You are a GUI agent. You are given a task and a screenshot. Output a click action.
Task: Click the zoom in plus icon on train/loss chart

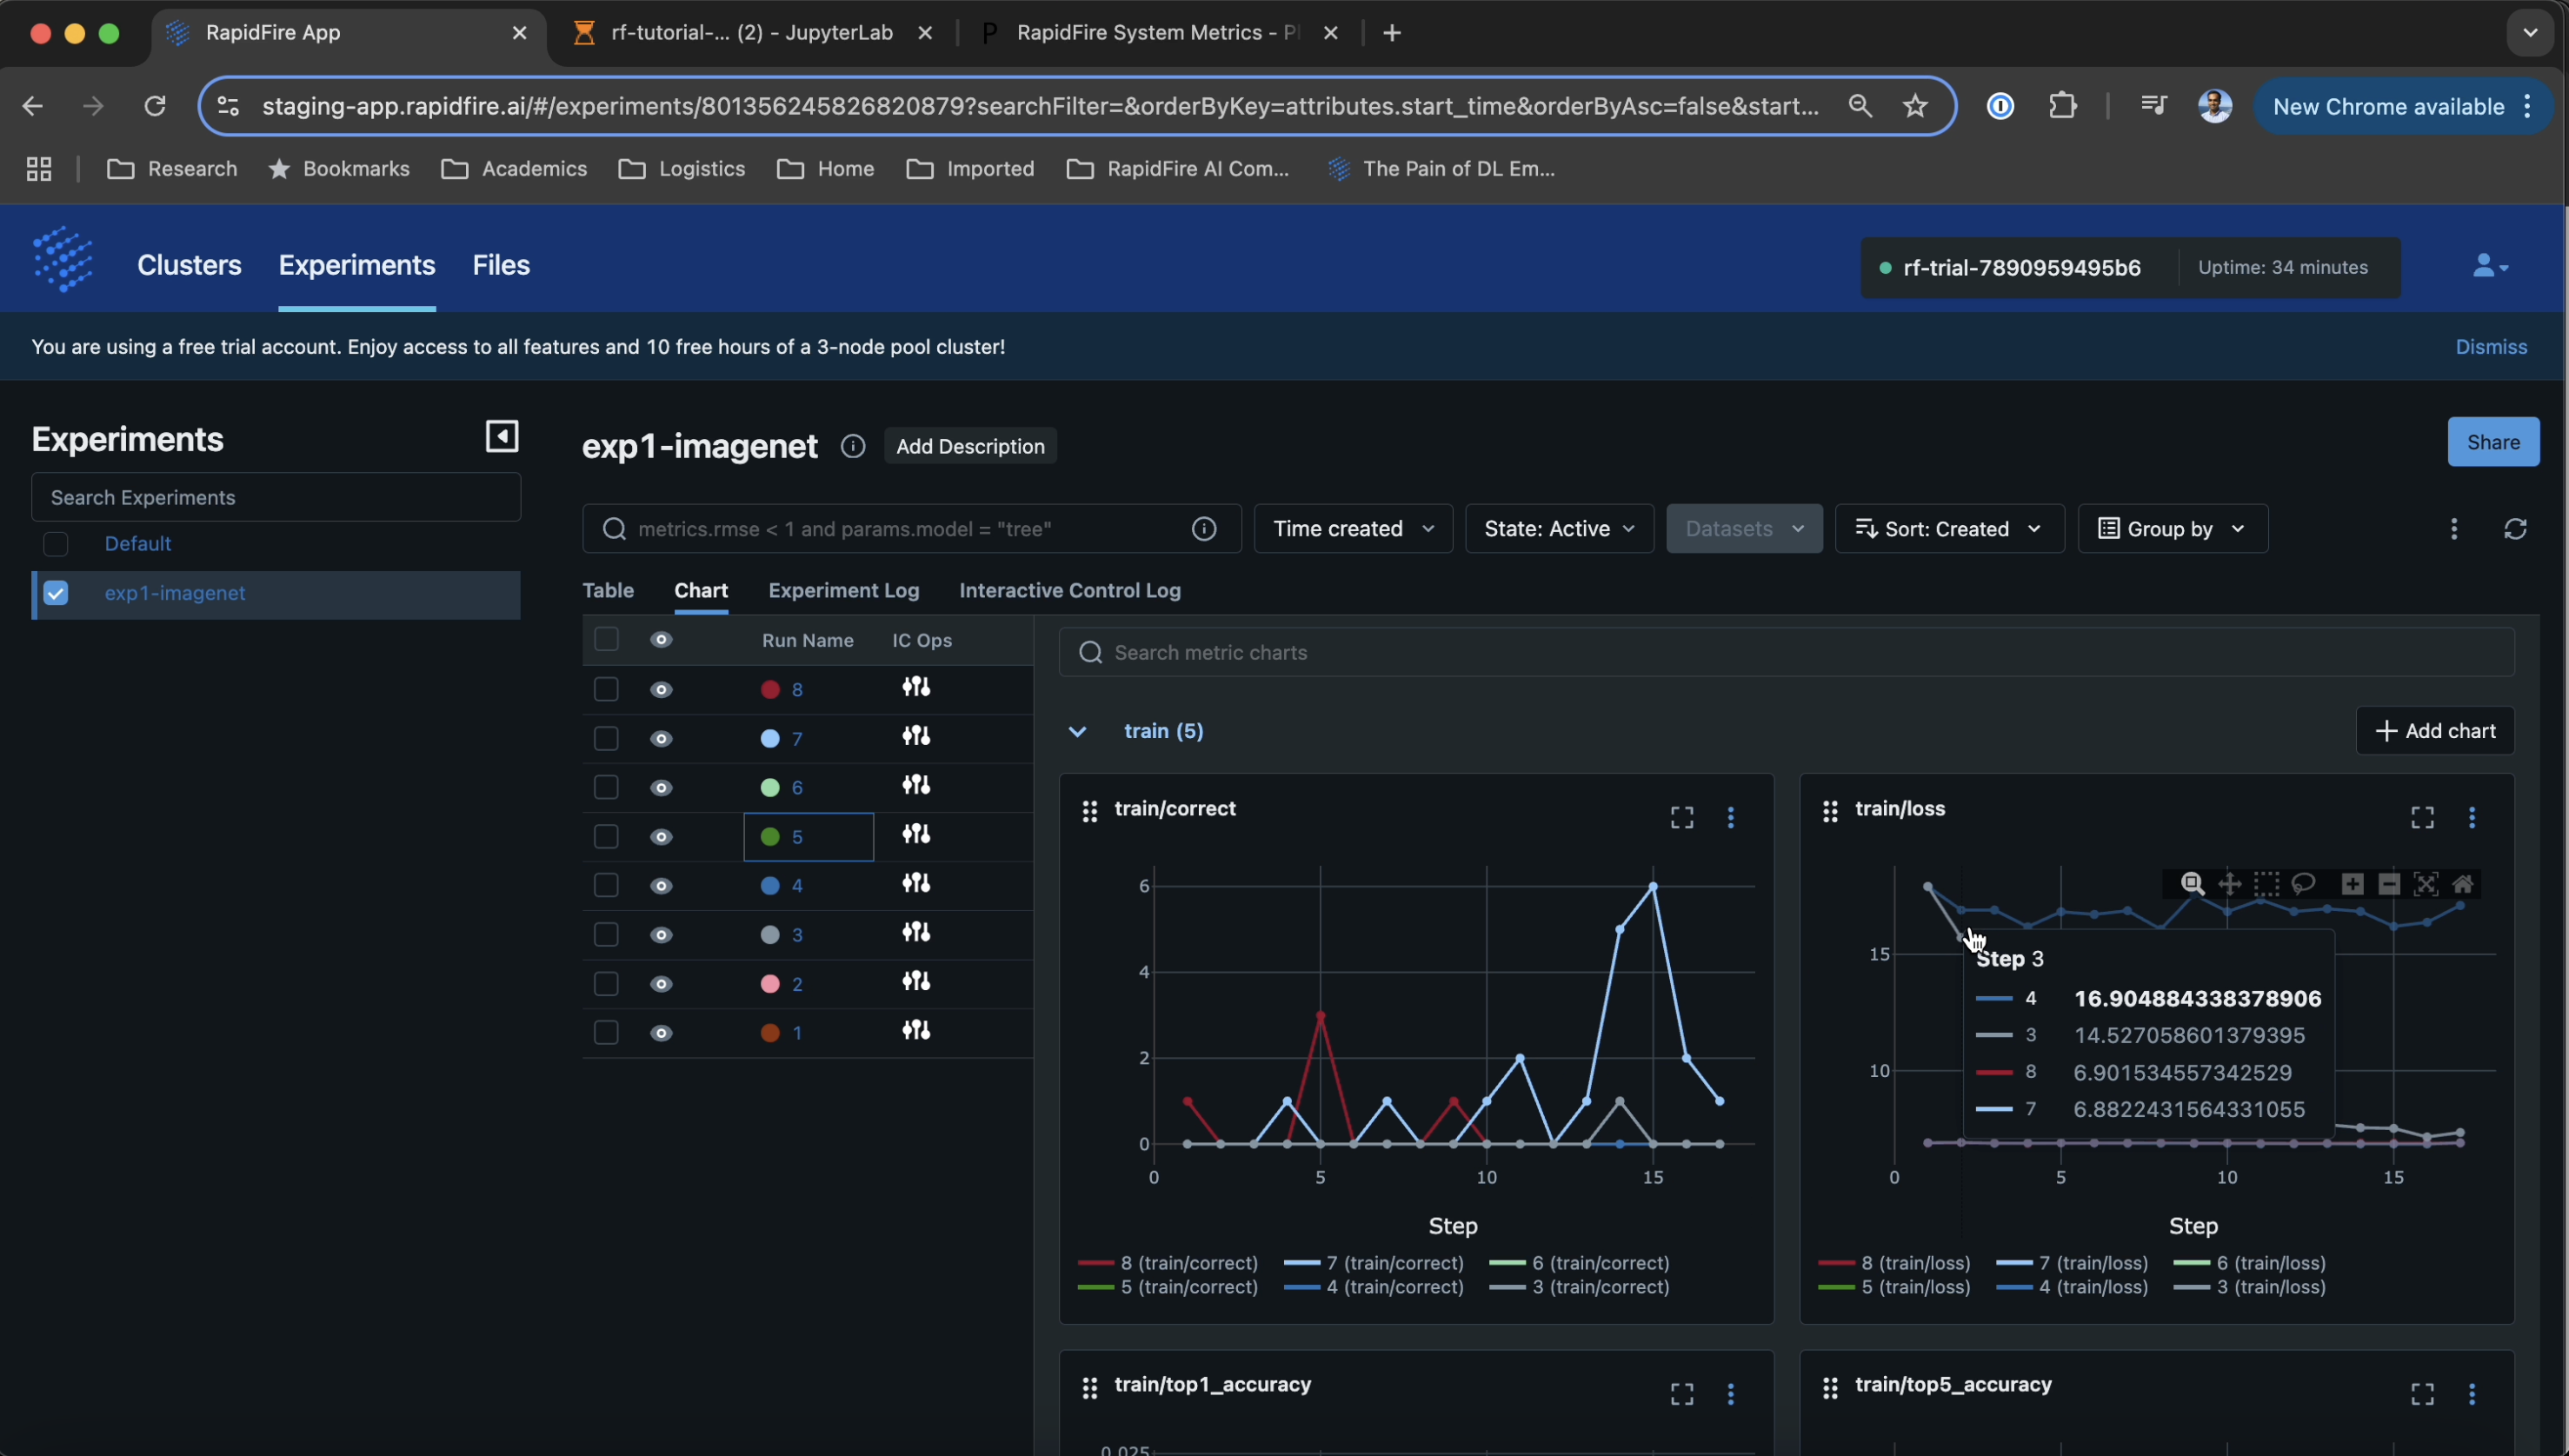click(2352, 884)
